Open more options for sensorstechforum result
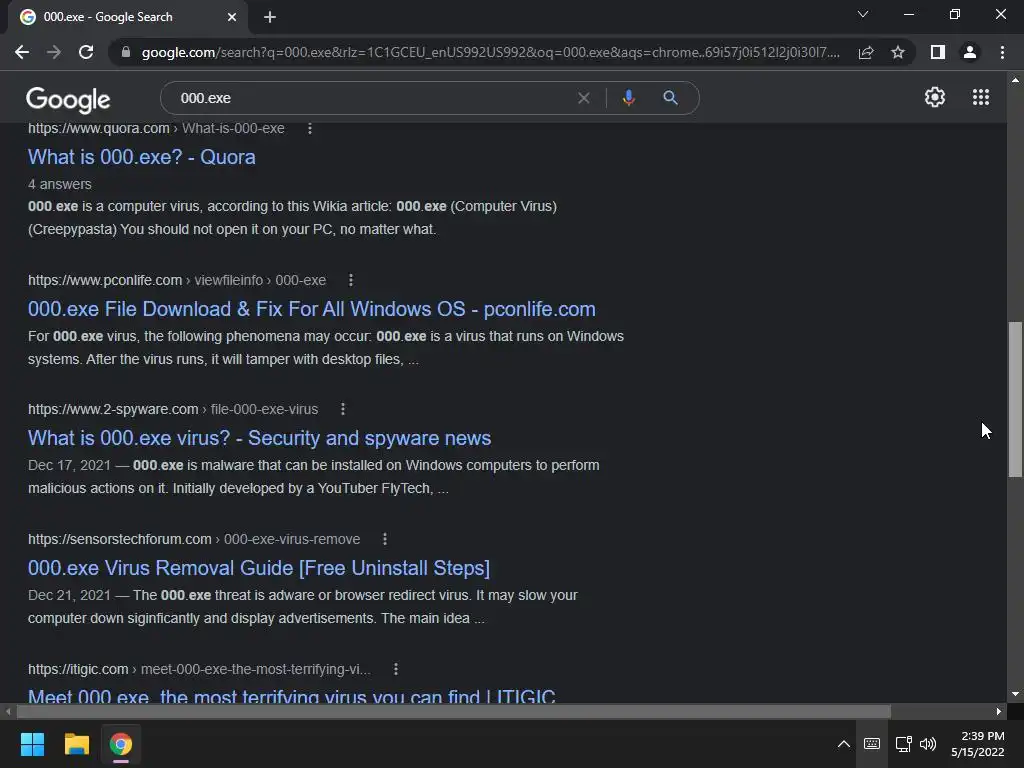 [x=385, y=539]
